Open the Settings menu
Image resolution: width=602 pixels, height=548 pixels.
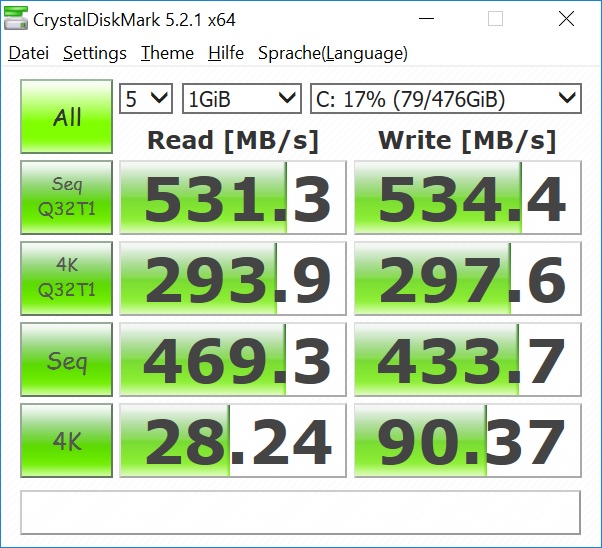click(x=95, y=53)
